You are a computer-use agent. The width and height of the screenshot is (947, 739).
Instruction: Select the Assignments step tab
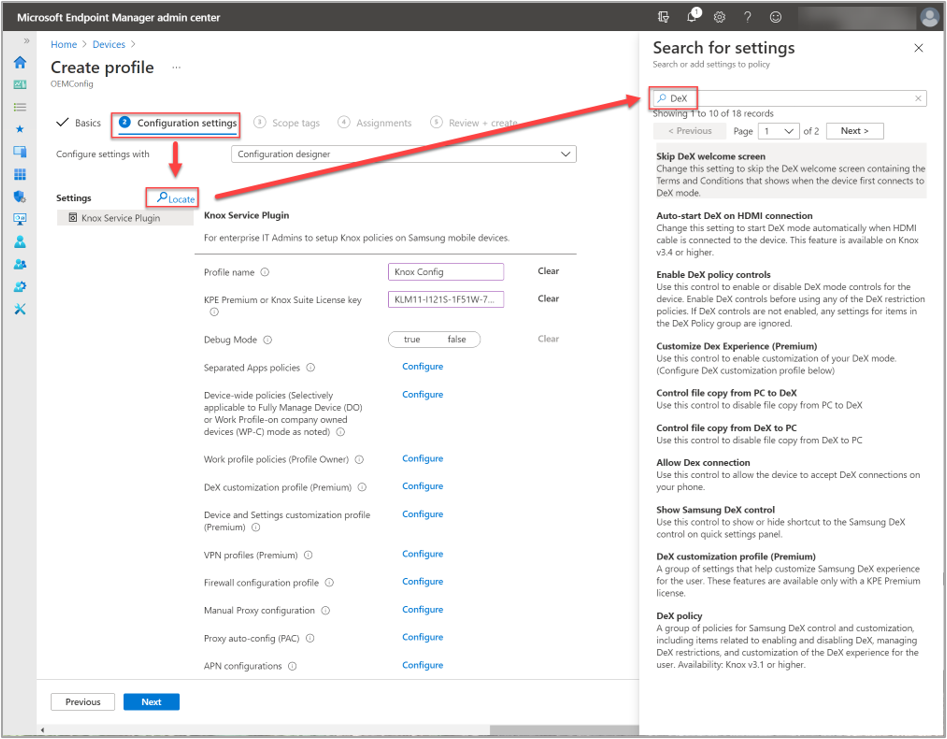374,123
